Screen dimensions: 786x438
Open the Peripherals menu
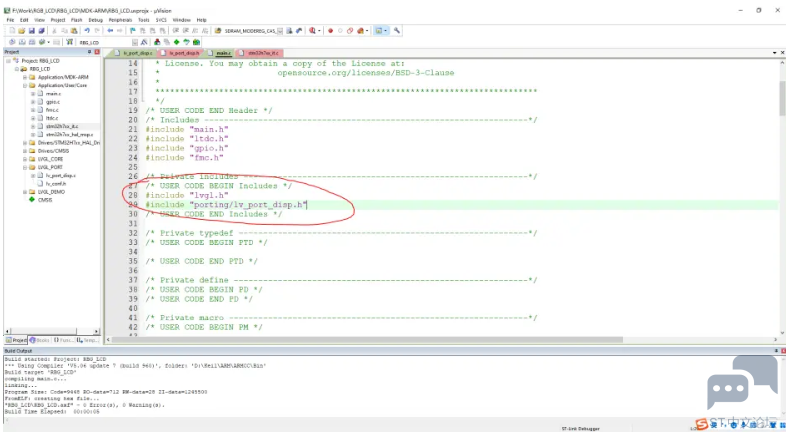coord(120,20)
